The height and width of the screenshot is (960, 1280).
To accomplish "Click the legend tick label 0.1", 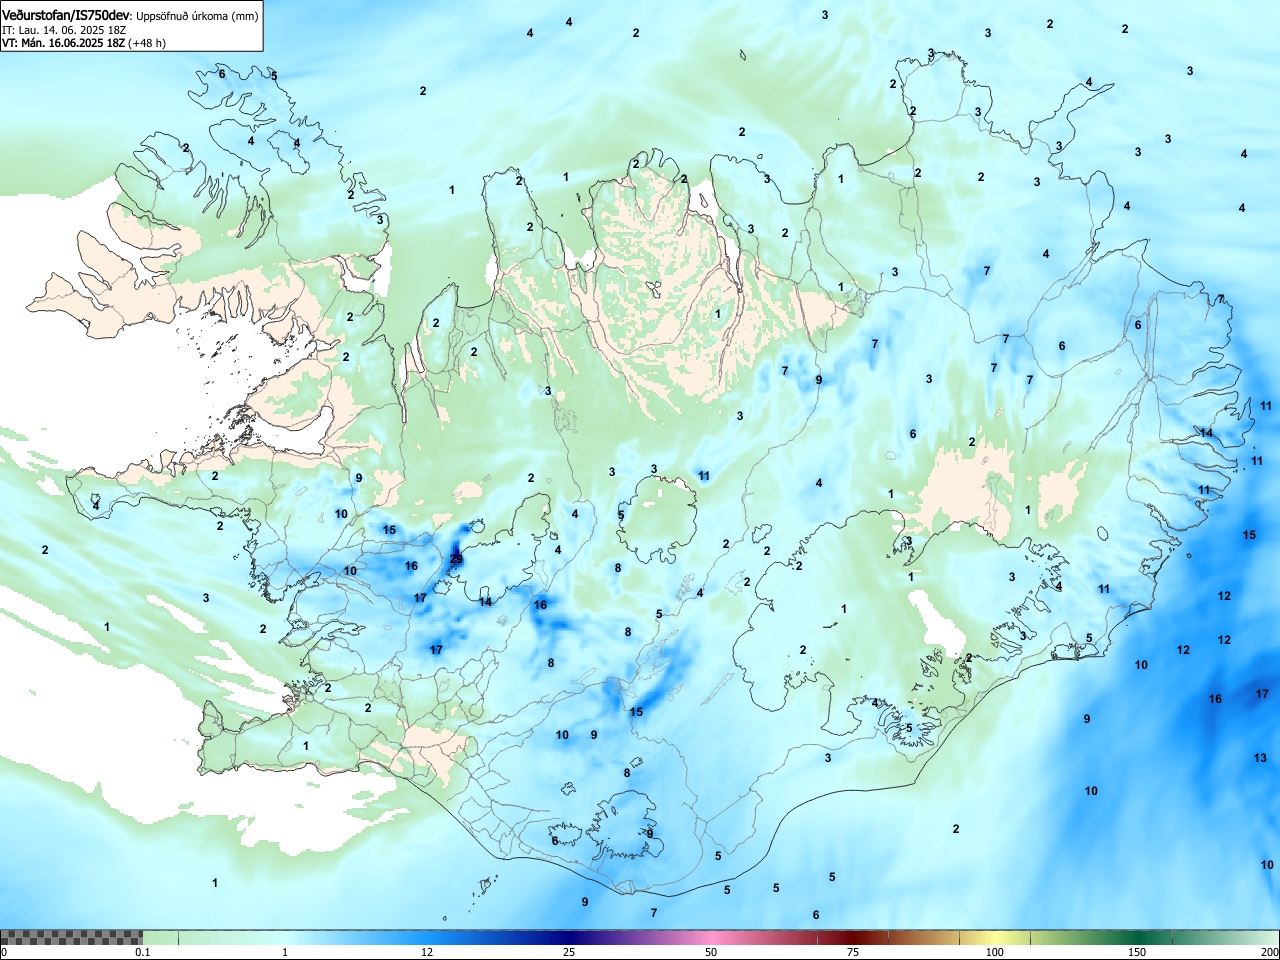I will pyautogui.click(x=143, y=952).
